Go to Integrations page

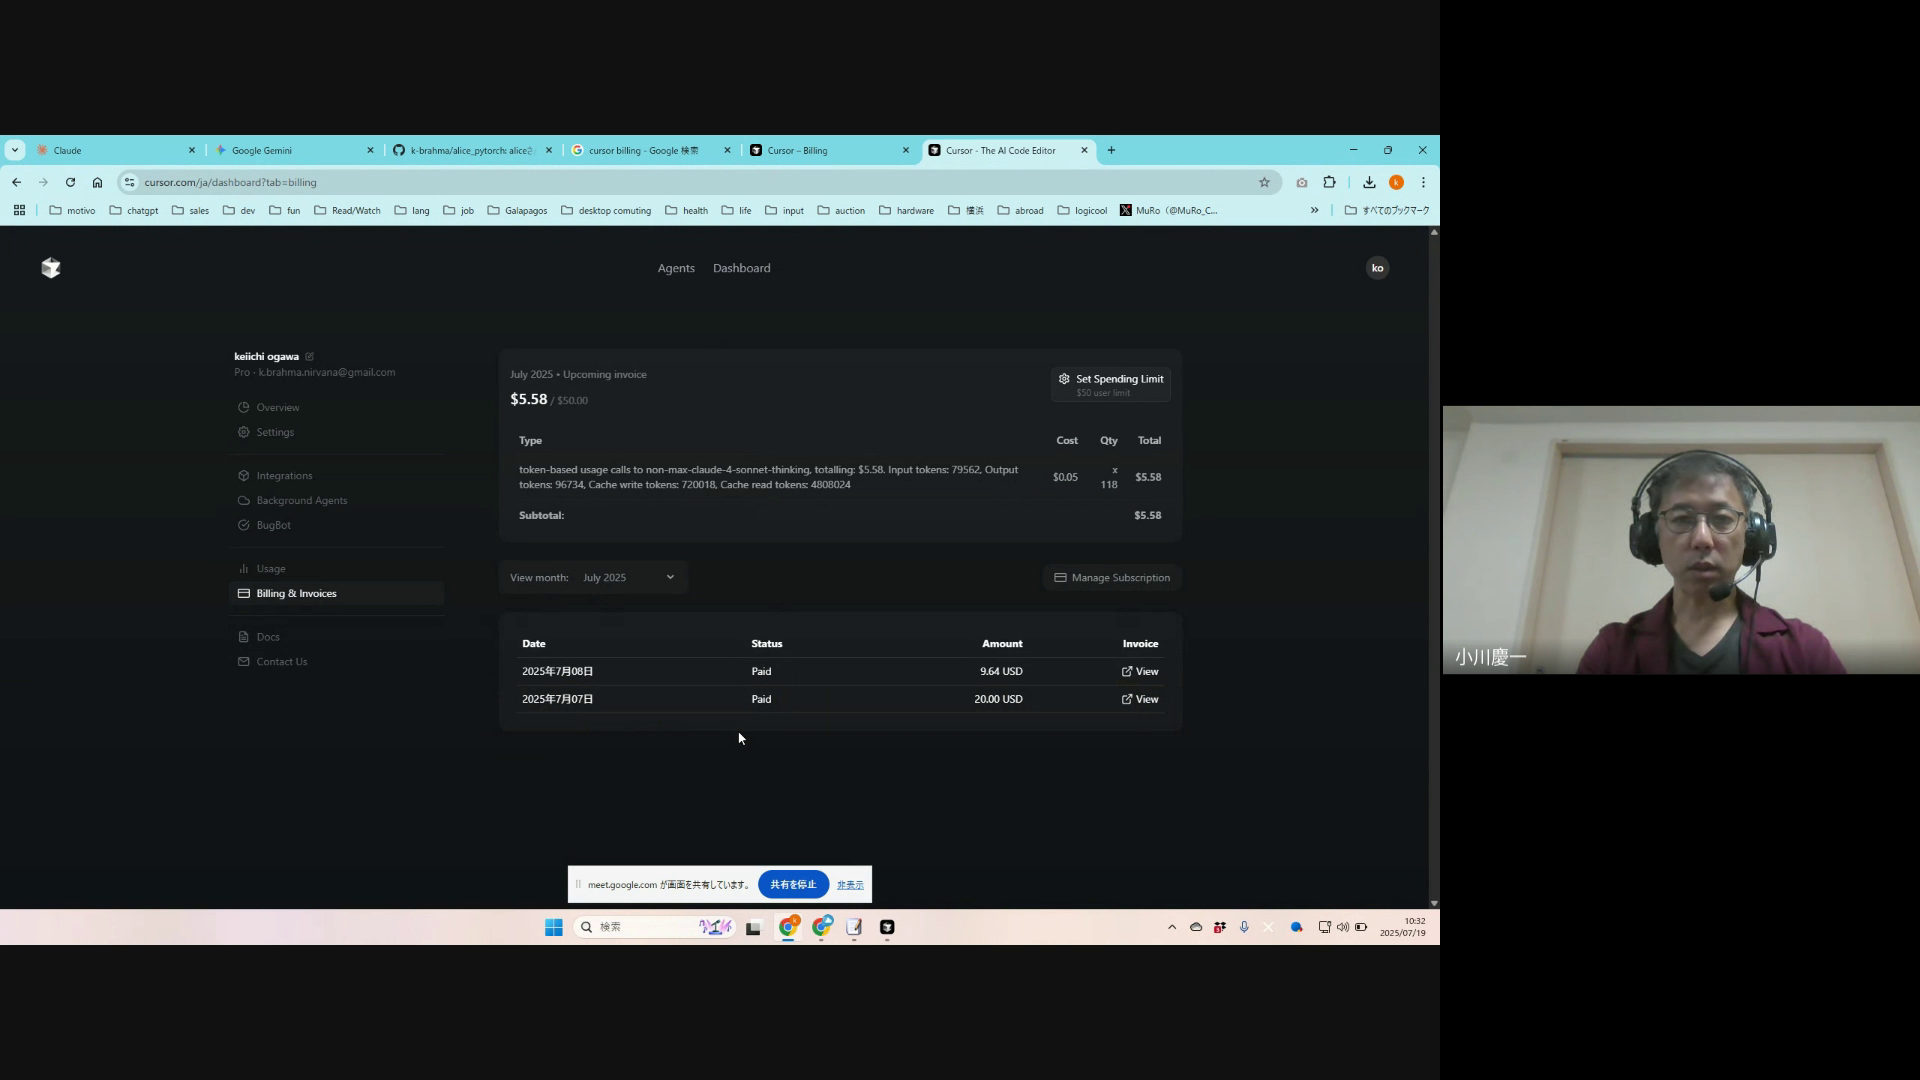click(x=284, y=476)
